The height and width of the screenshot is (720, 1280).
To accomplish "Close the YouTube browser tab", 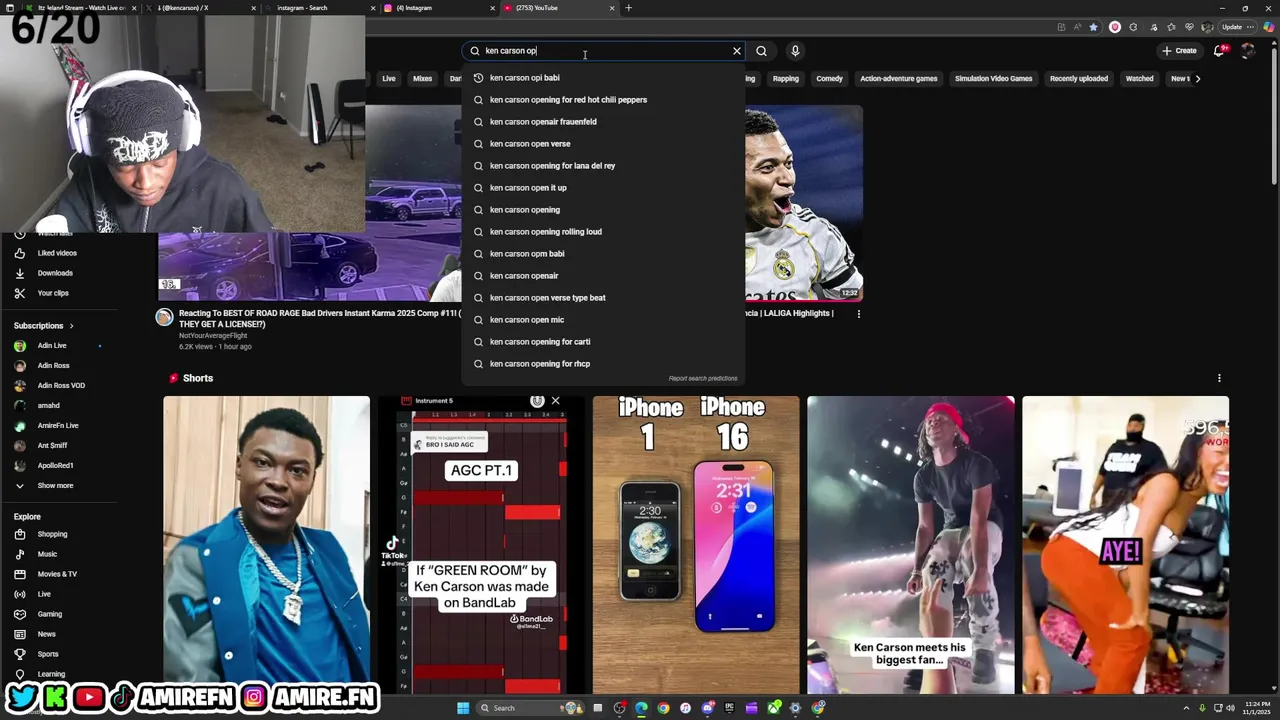I will pyautogui.click(x=612, y=8).
